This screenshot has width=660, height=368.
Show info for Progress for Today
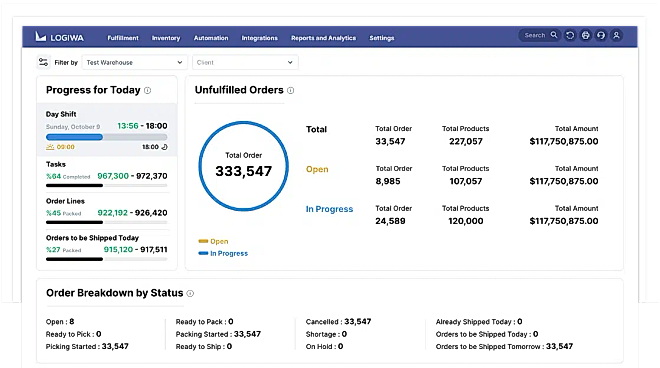click(147, 90)
